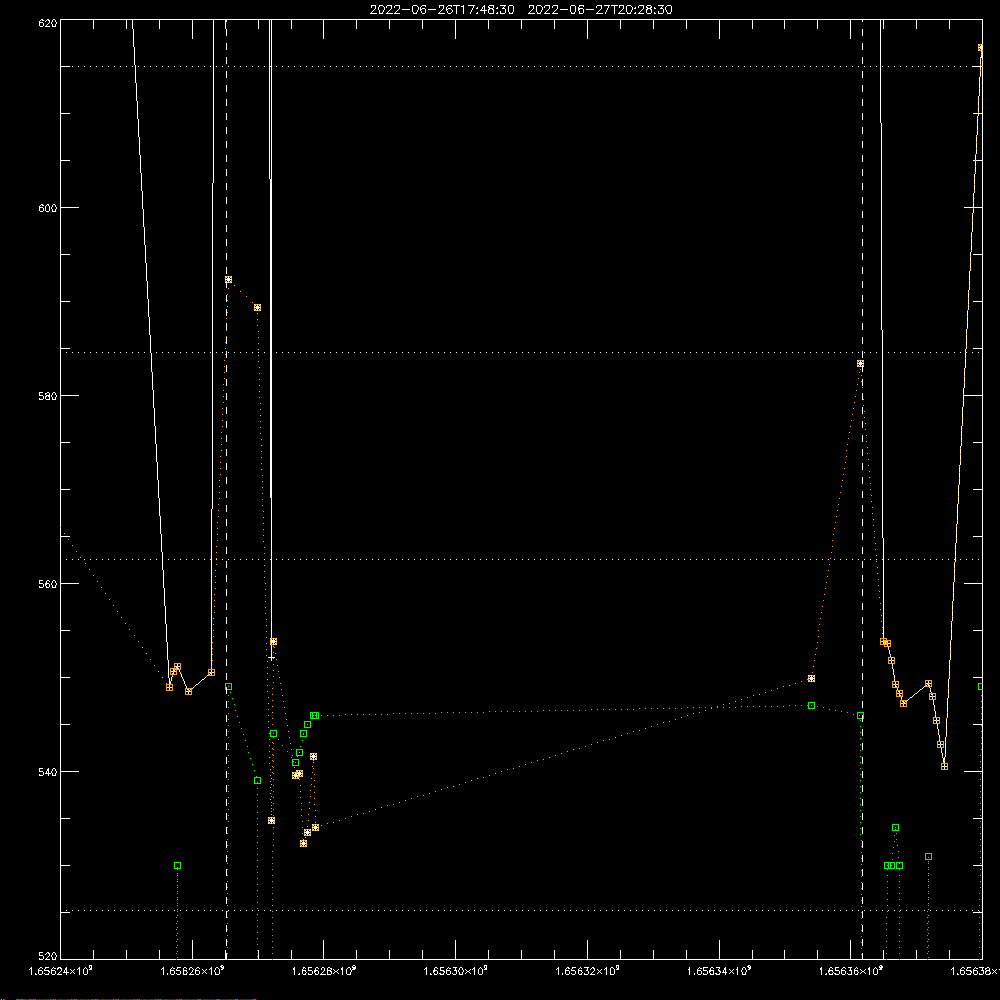The image size is (1000, 1000).
Task: Click the x-axis label 1.65630×10⁹
Action: click(x=456, y=971)
